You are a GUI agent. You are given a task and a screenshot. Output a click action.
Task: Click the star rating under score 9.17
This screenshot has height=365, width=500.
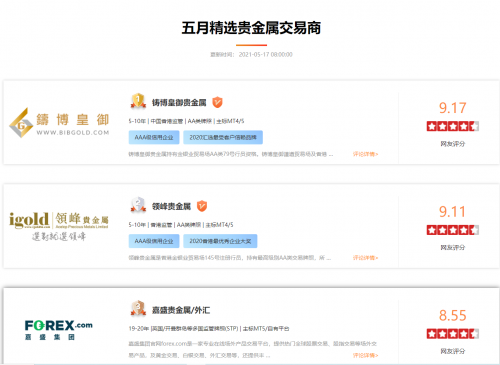click(x=453, y=126)
